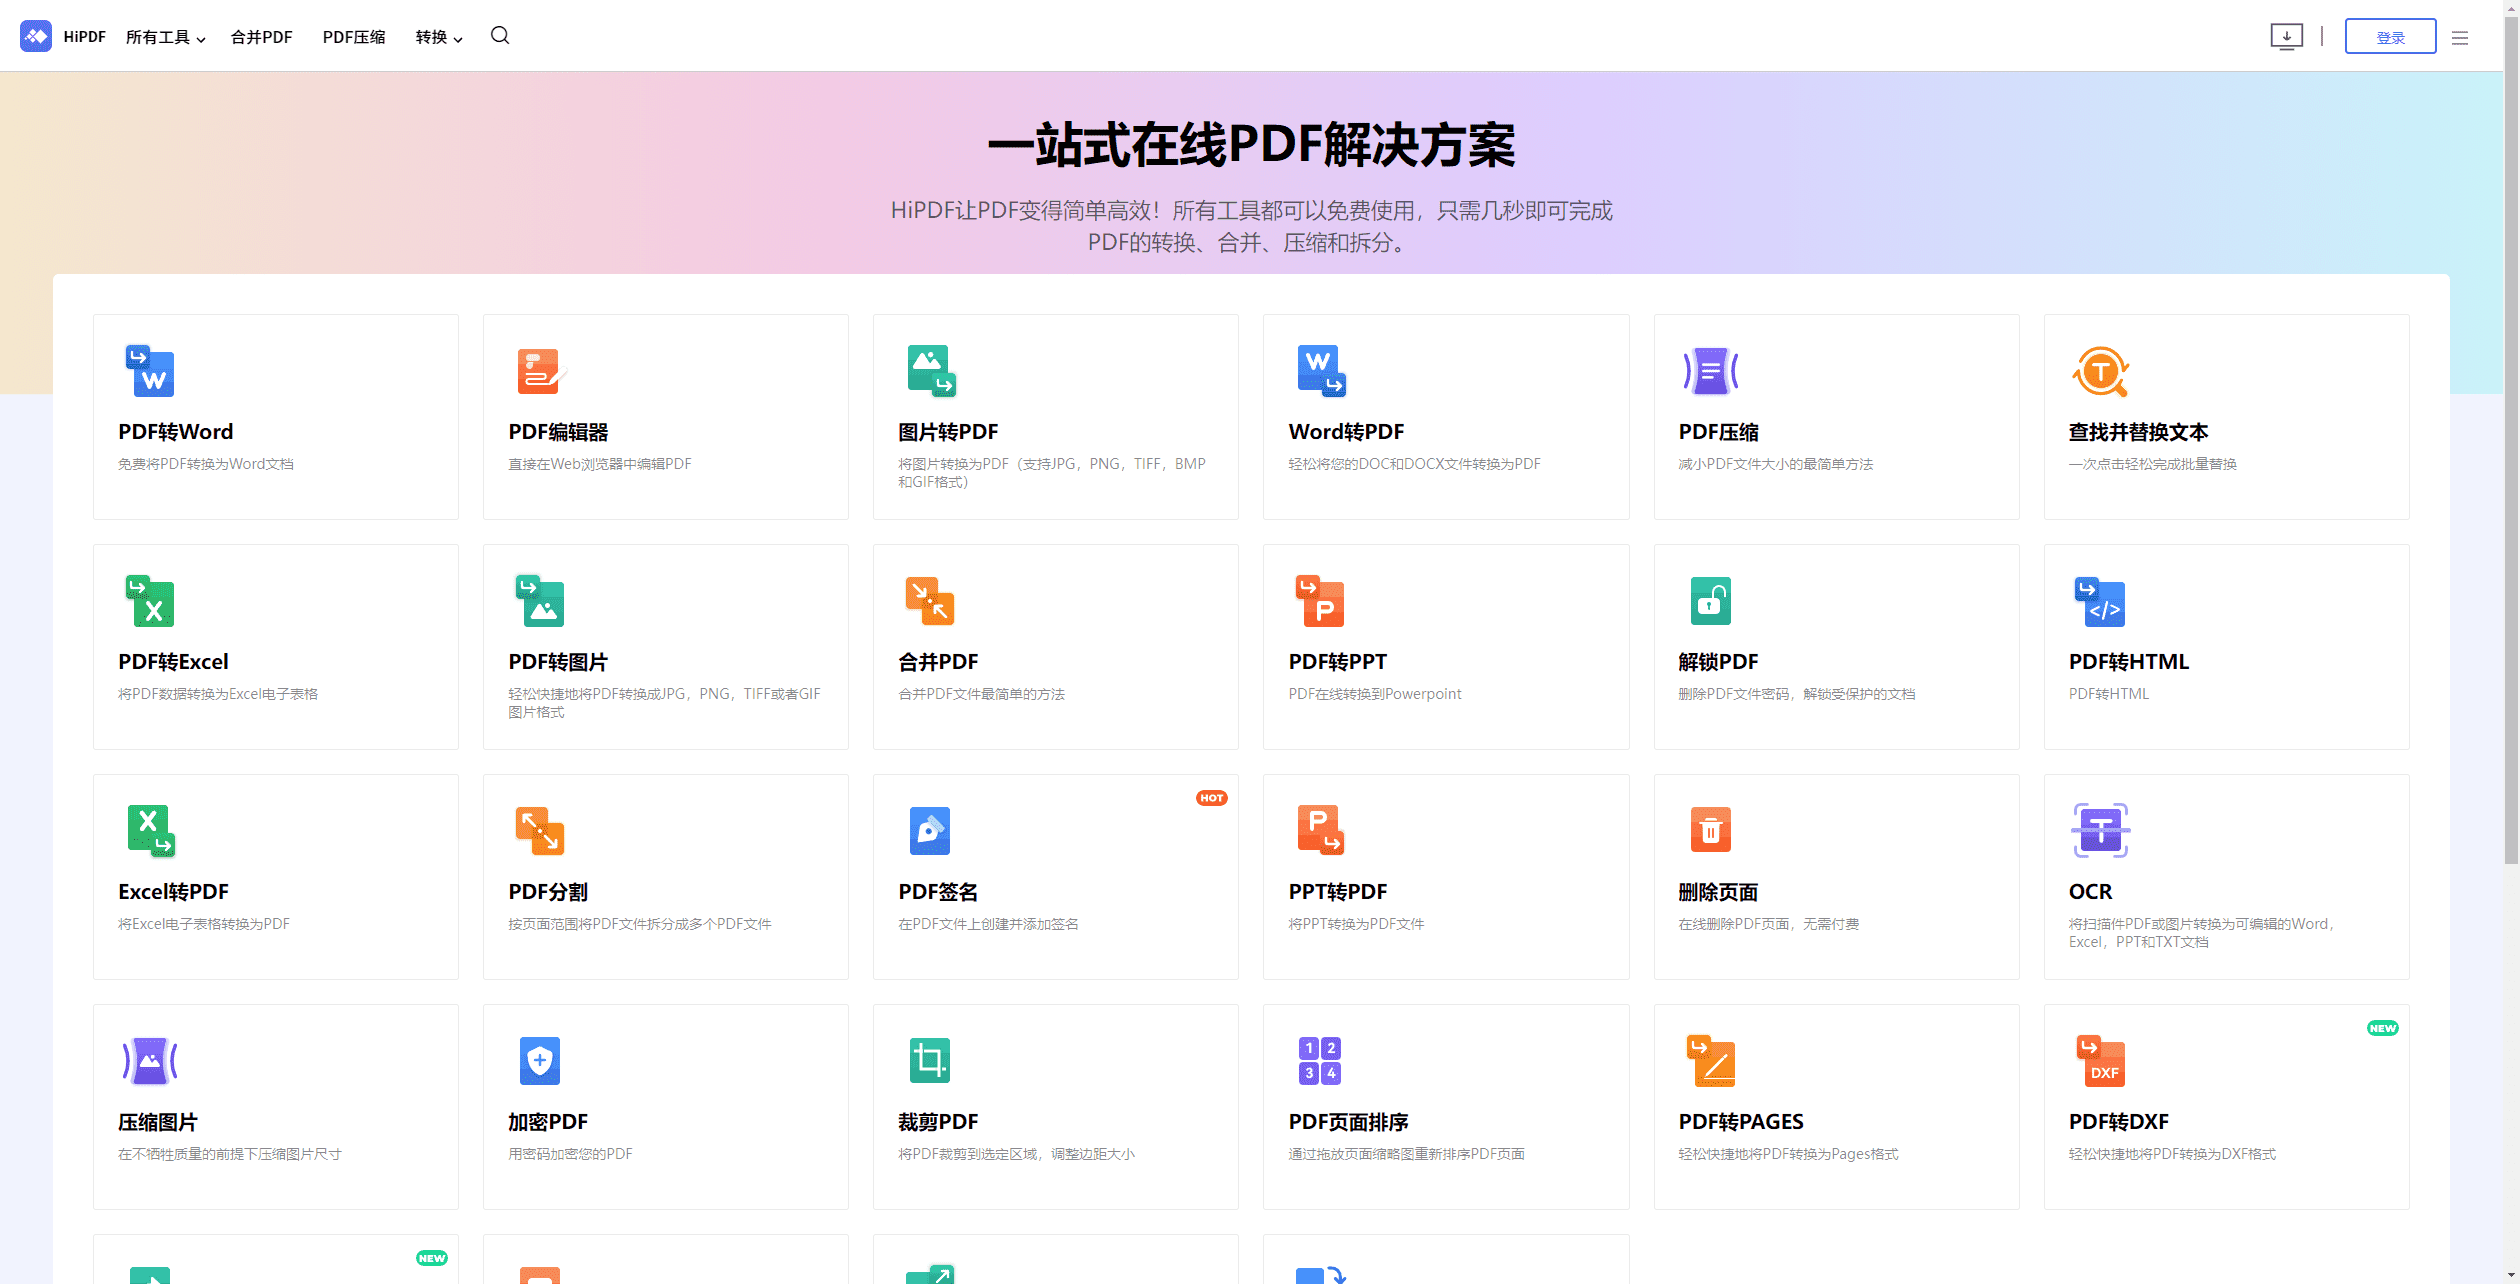The image size is (2520, 1284).
Task: Click the desktop download icon
Action: (2286, 37)
